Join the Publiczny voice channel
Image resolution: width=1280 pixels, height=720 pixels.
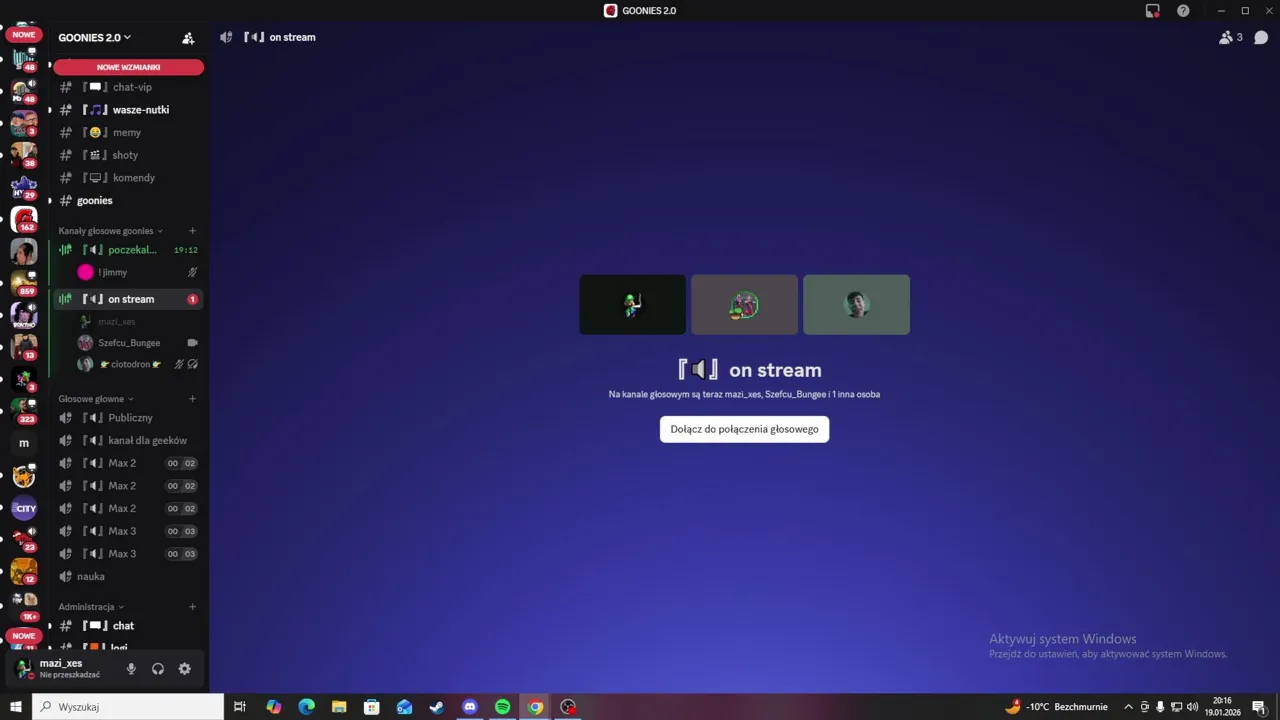[x=128, y=418]
